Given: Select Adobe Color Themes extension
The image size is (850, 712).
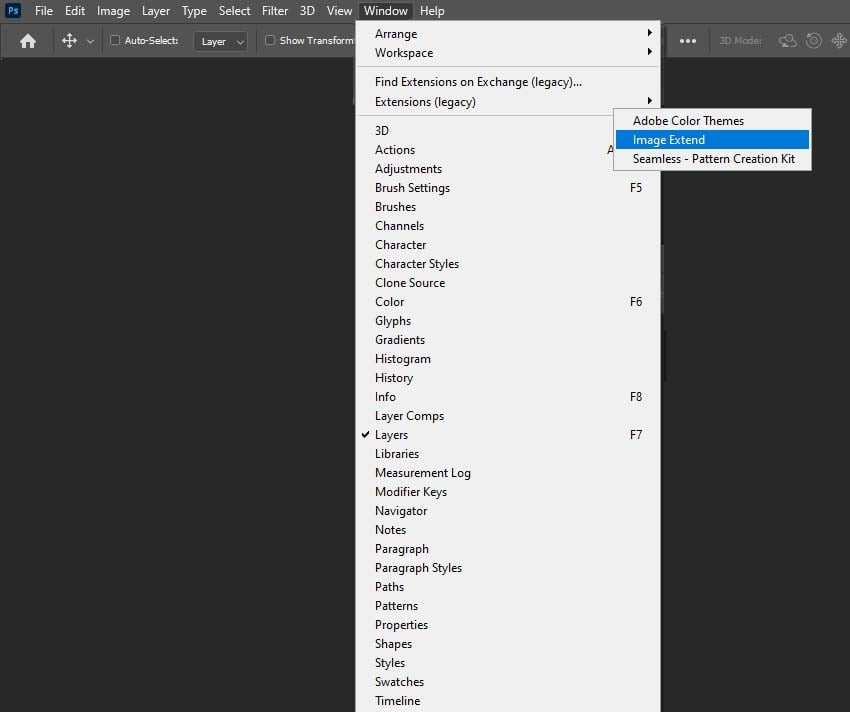Looking at the screenshot, I should (712, 120).
